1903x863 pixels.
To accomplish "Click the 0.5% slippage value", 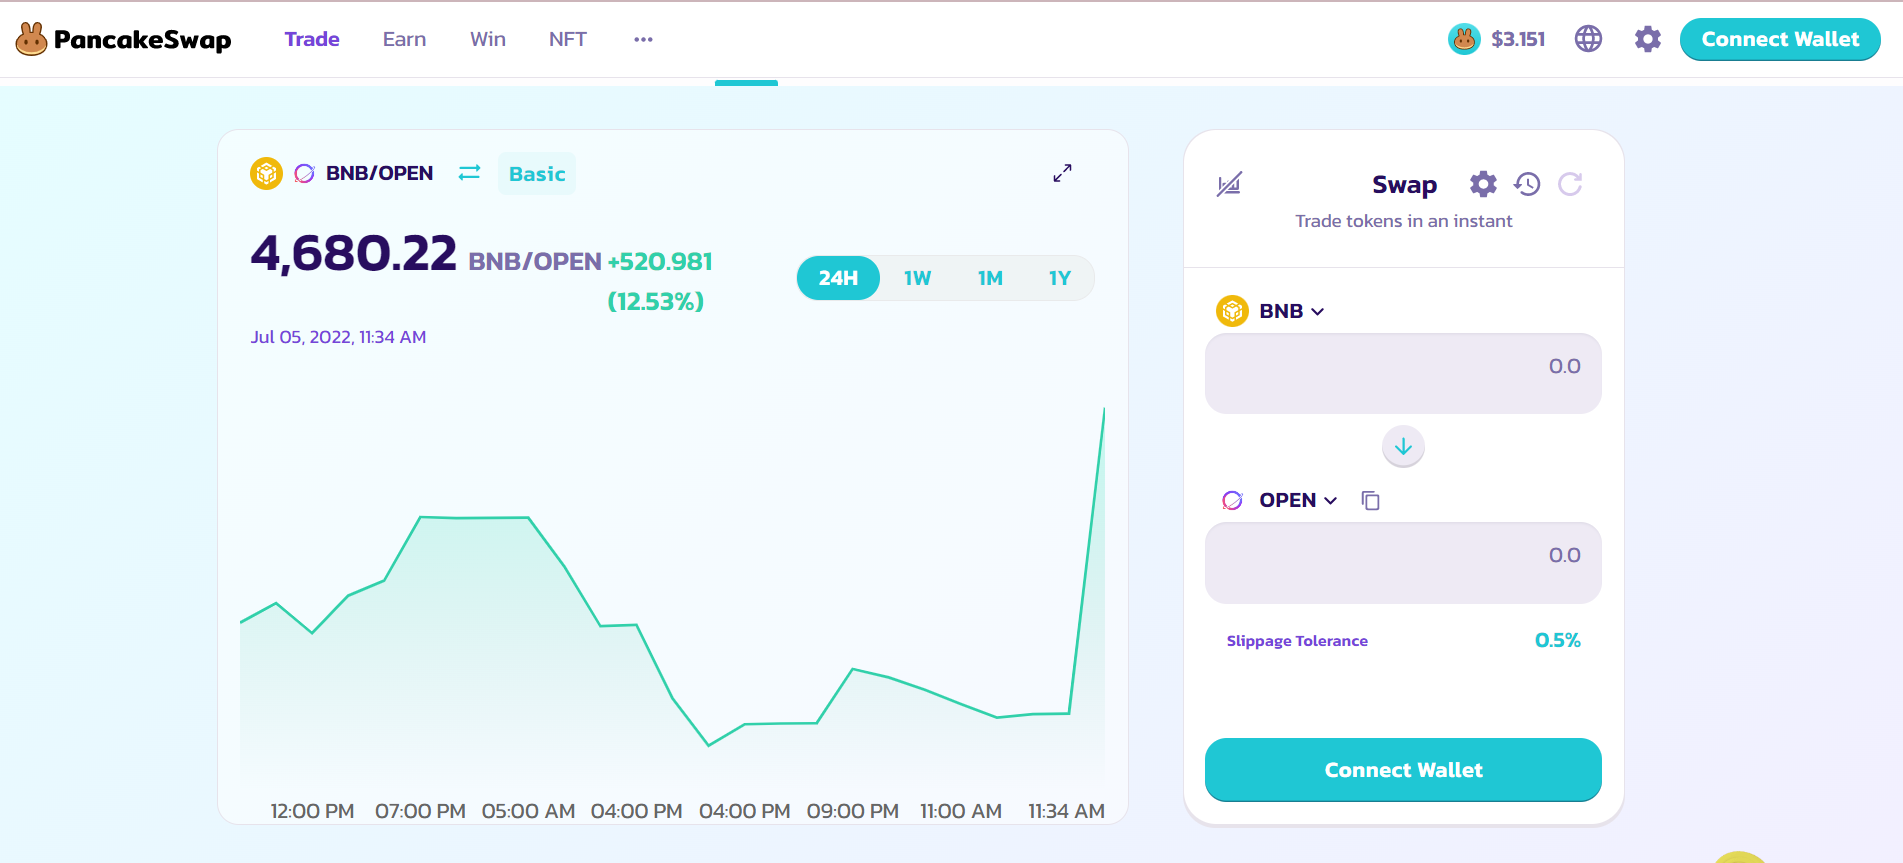I will click(1557, 640).
